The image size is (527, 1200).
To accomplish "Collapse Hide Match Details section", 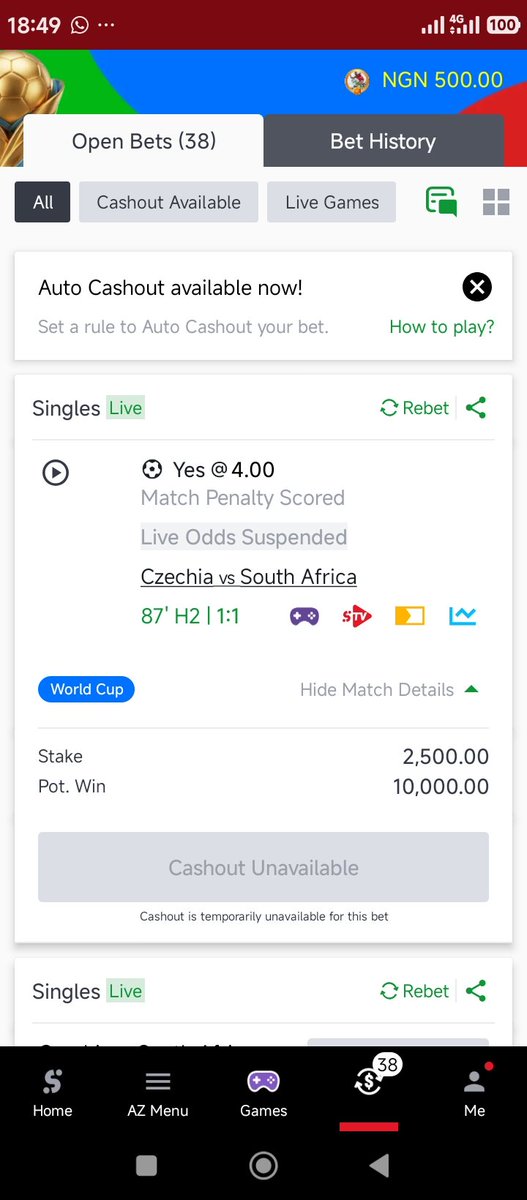I will (390, 690).
